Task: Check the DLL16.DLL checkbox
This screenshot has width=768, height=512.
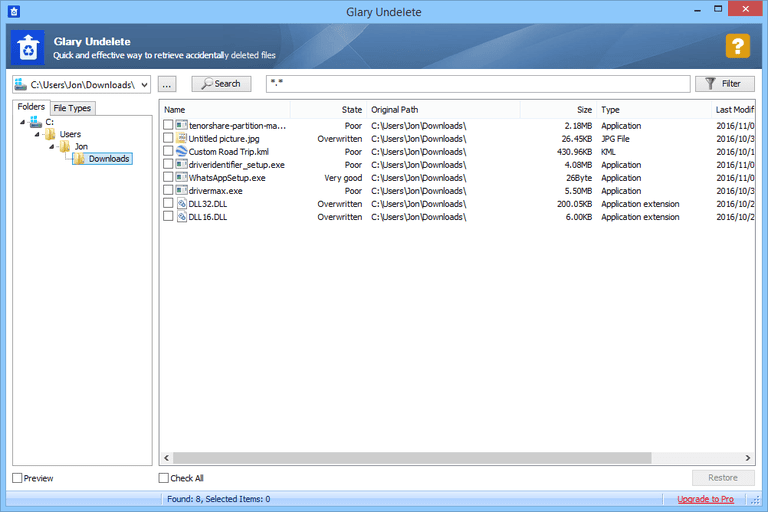Action: pyautogui.click(x=168, y=217)
